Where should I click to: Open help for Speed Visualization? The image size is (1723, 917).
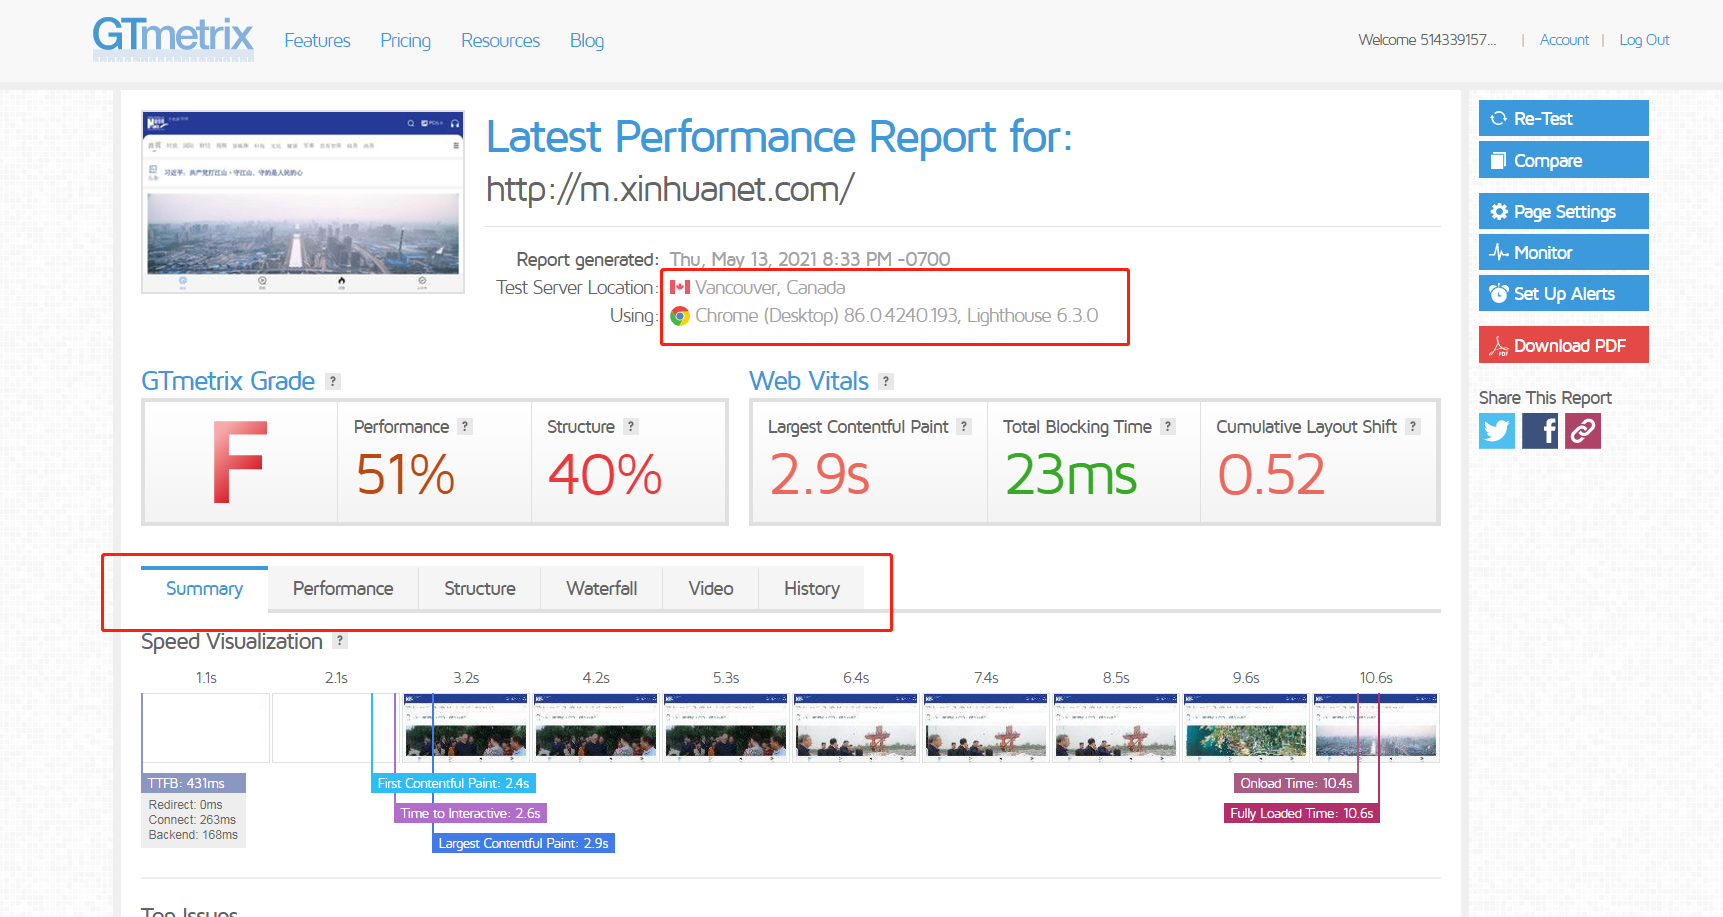340,640
